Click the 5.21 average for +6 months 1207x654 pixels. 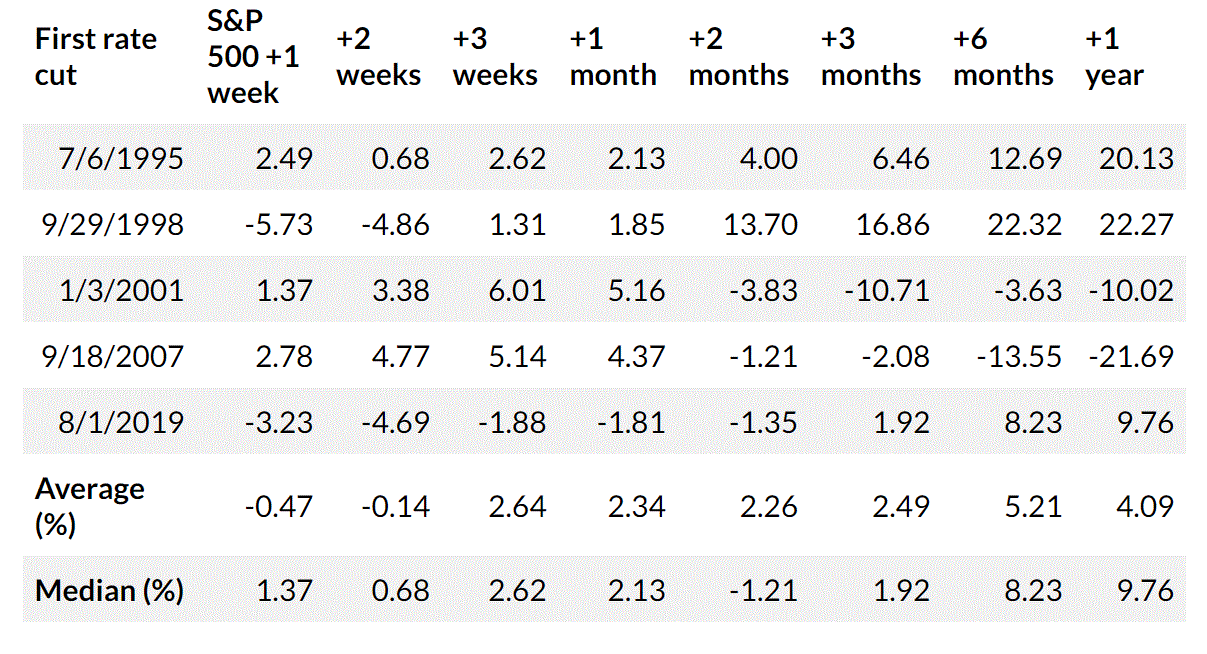(1033, 506)
